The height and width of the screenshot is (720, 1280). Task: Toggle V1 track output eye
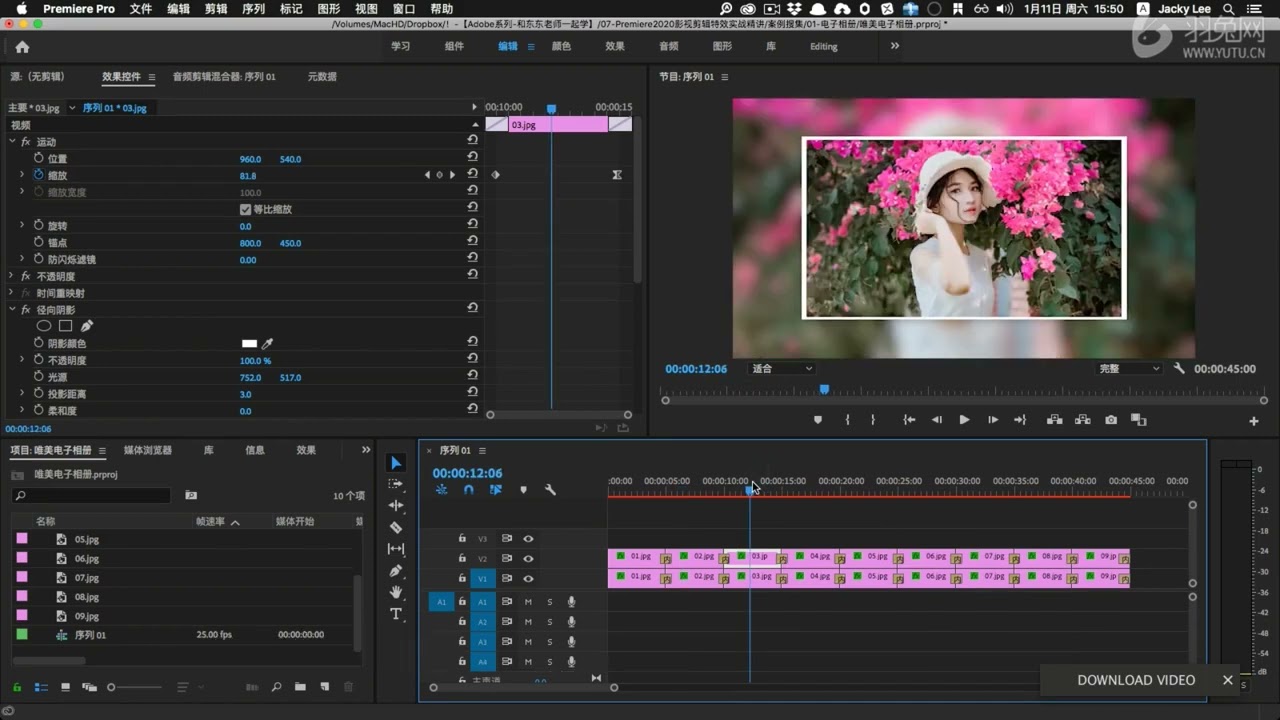[528, 579]
